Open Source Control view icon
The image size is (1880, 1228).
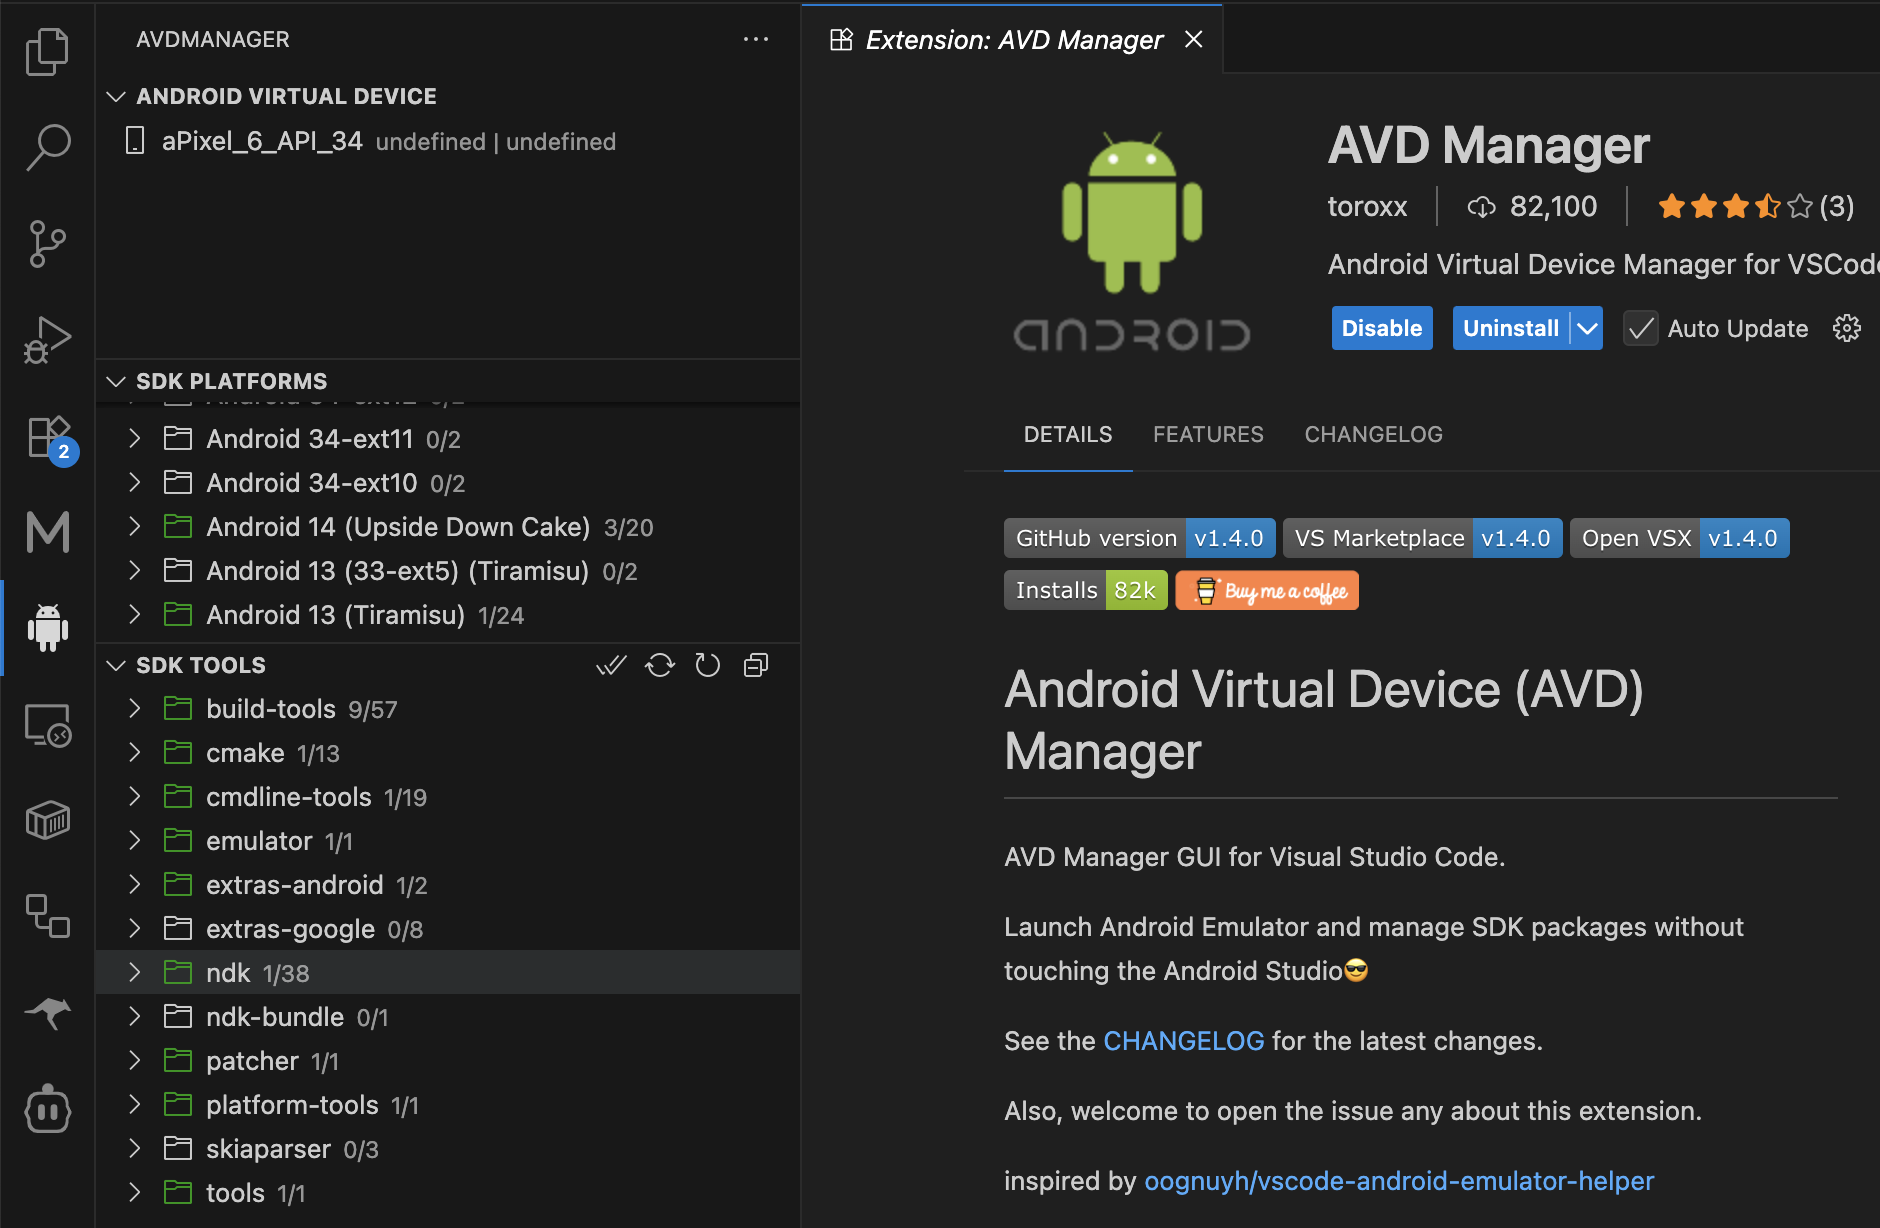pyautogui.click(x=47, y=244)
